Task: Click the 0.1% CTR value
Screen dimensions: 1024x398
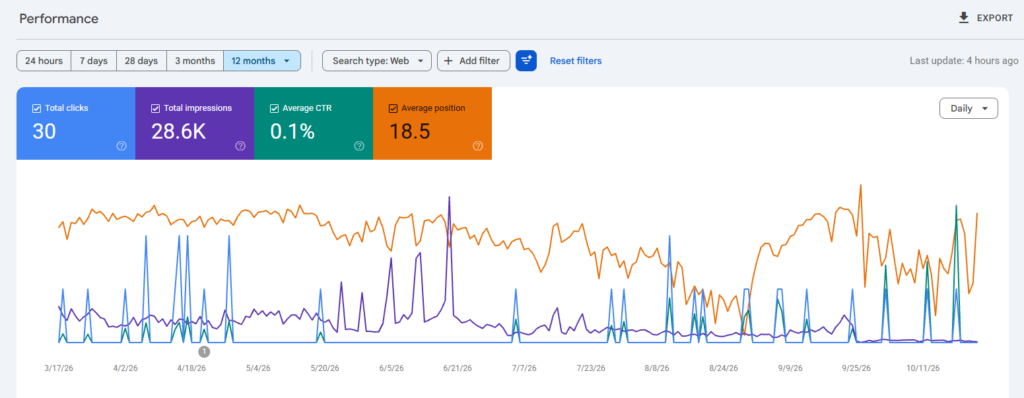Action: click(293, 132)
